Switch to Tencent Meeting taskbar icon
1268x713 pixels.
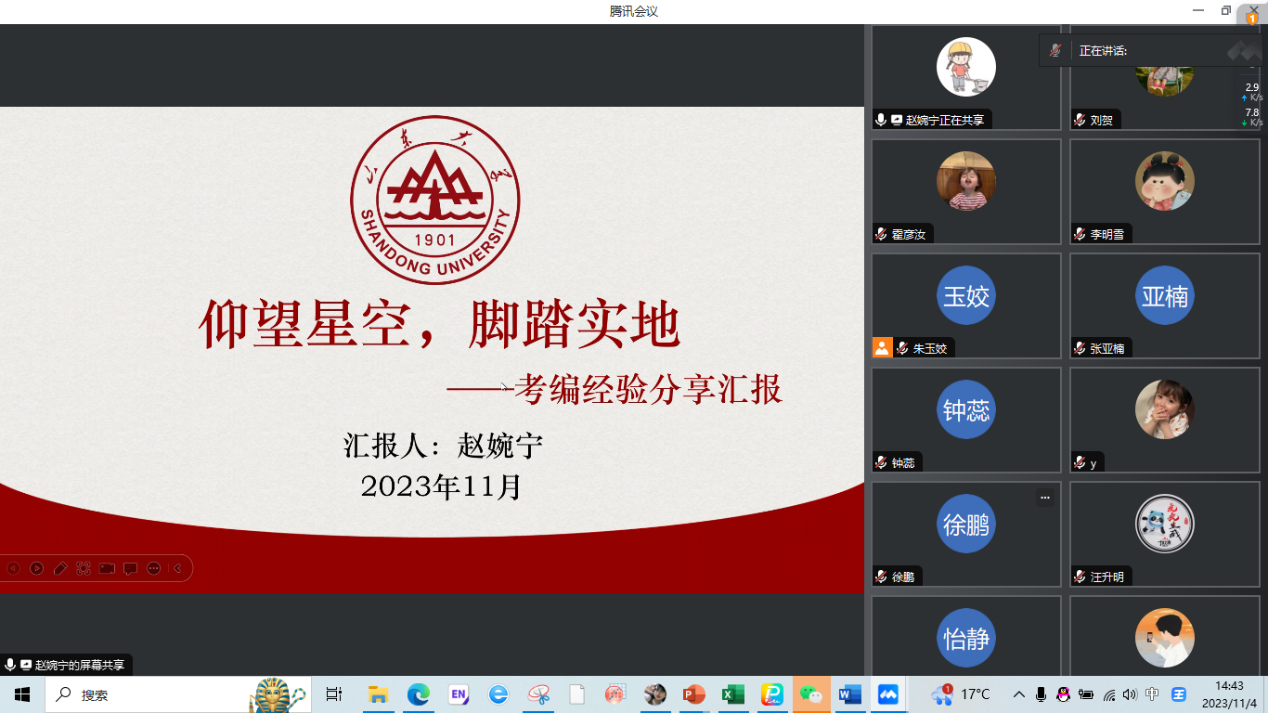888,694
